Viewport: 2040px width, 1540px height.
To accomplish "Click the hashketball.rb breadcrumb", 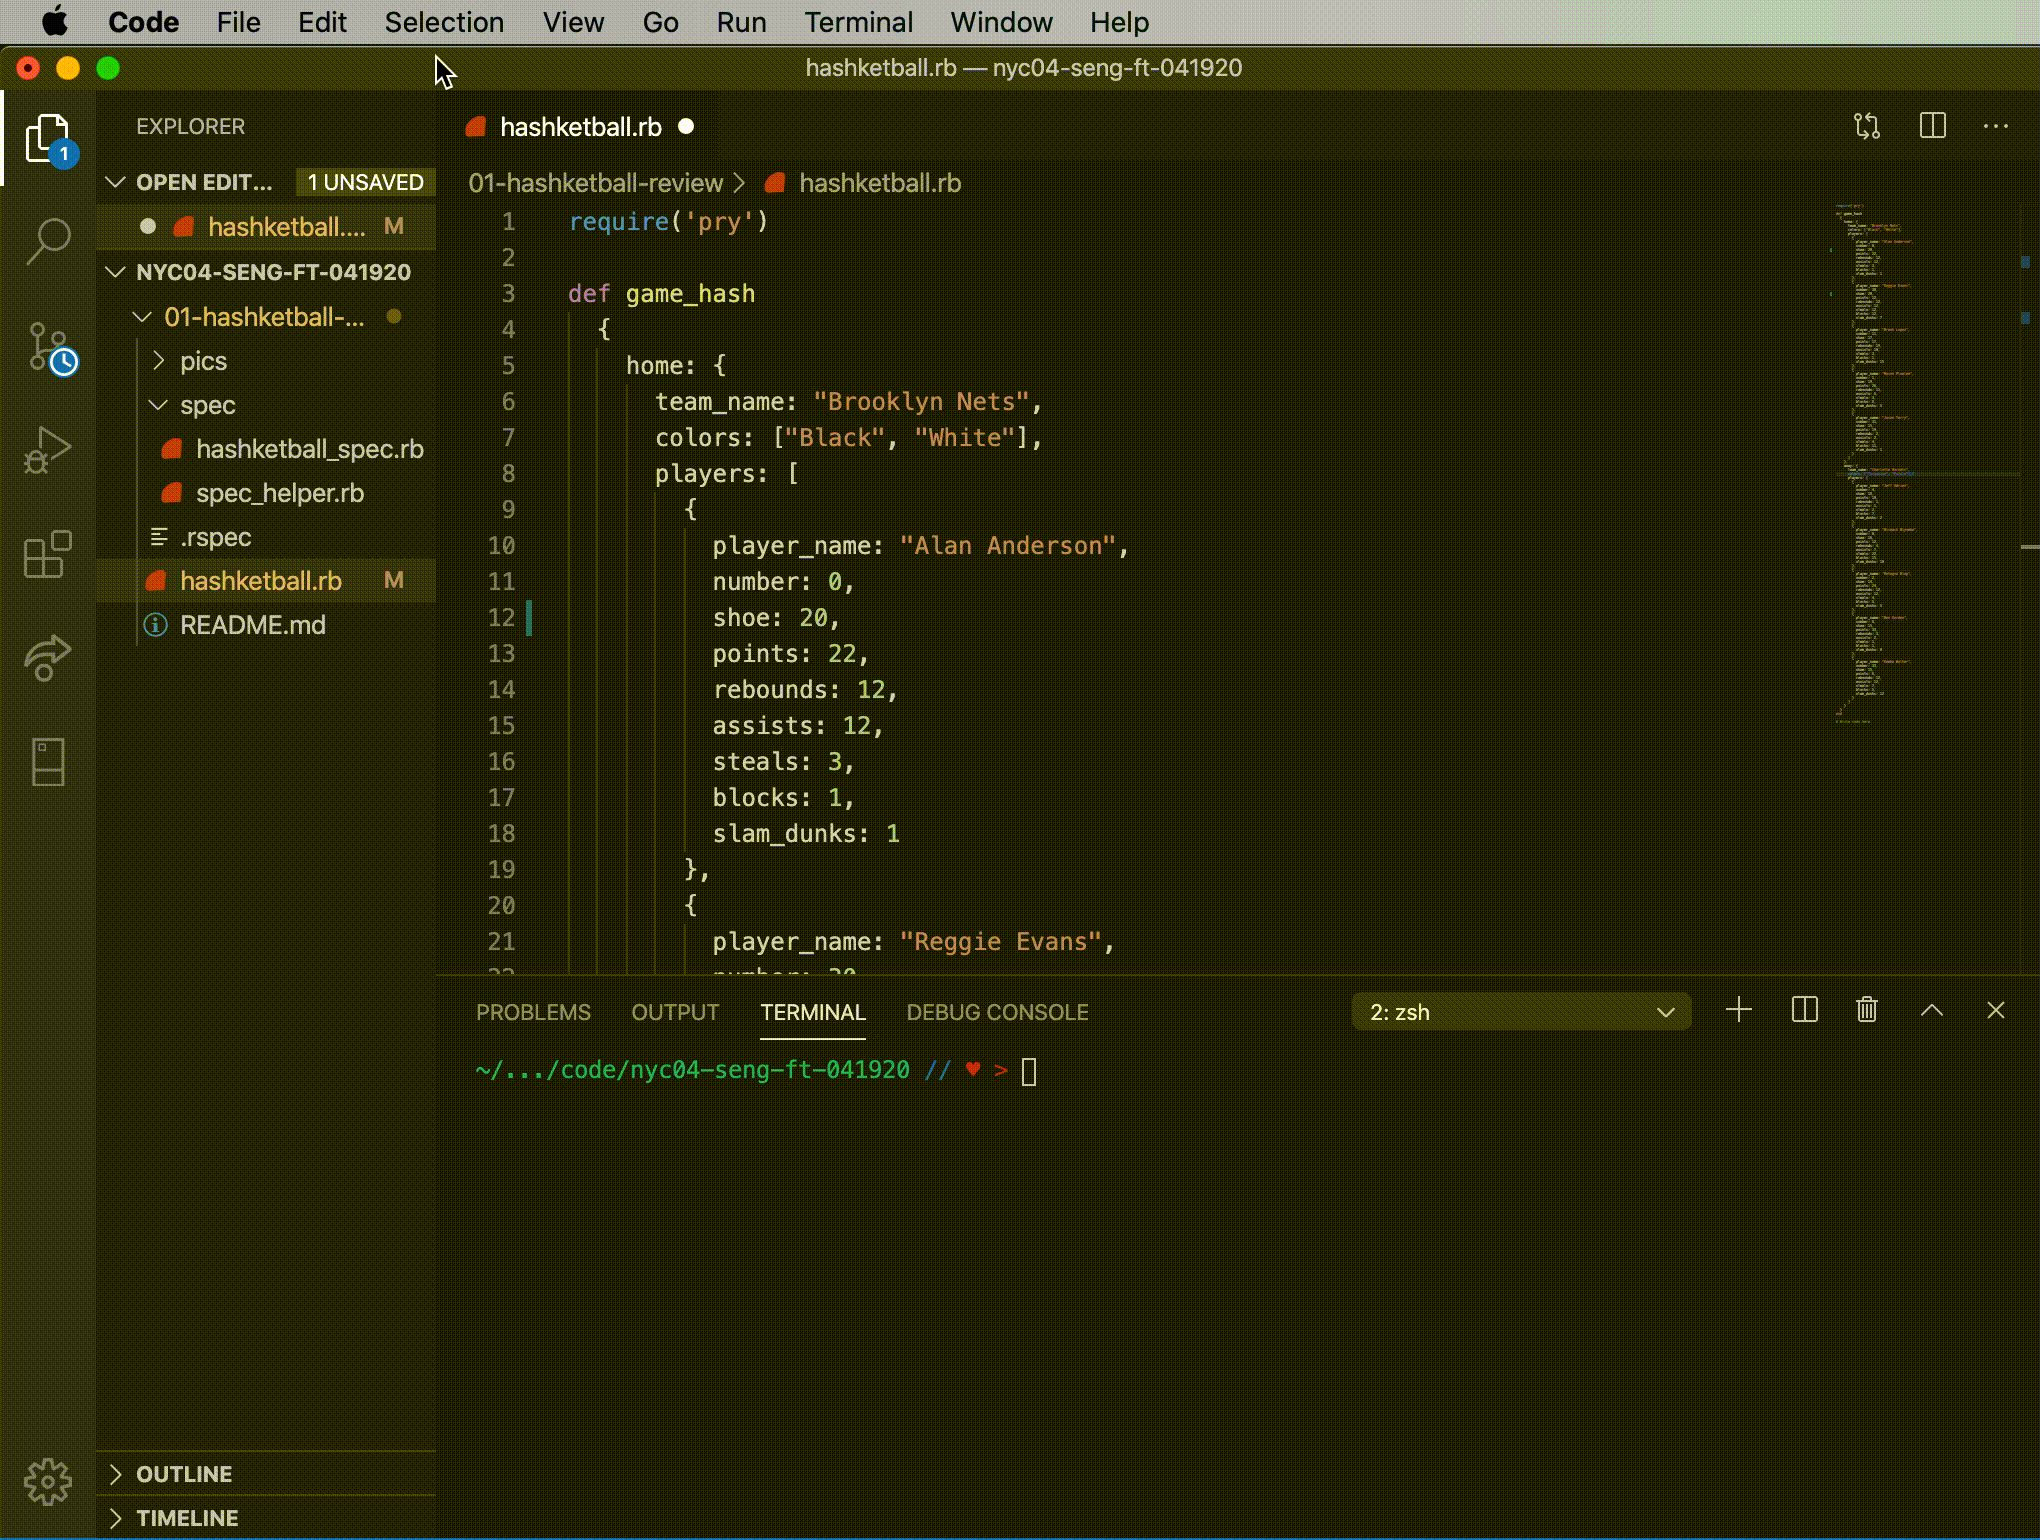I will 880,183.
